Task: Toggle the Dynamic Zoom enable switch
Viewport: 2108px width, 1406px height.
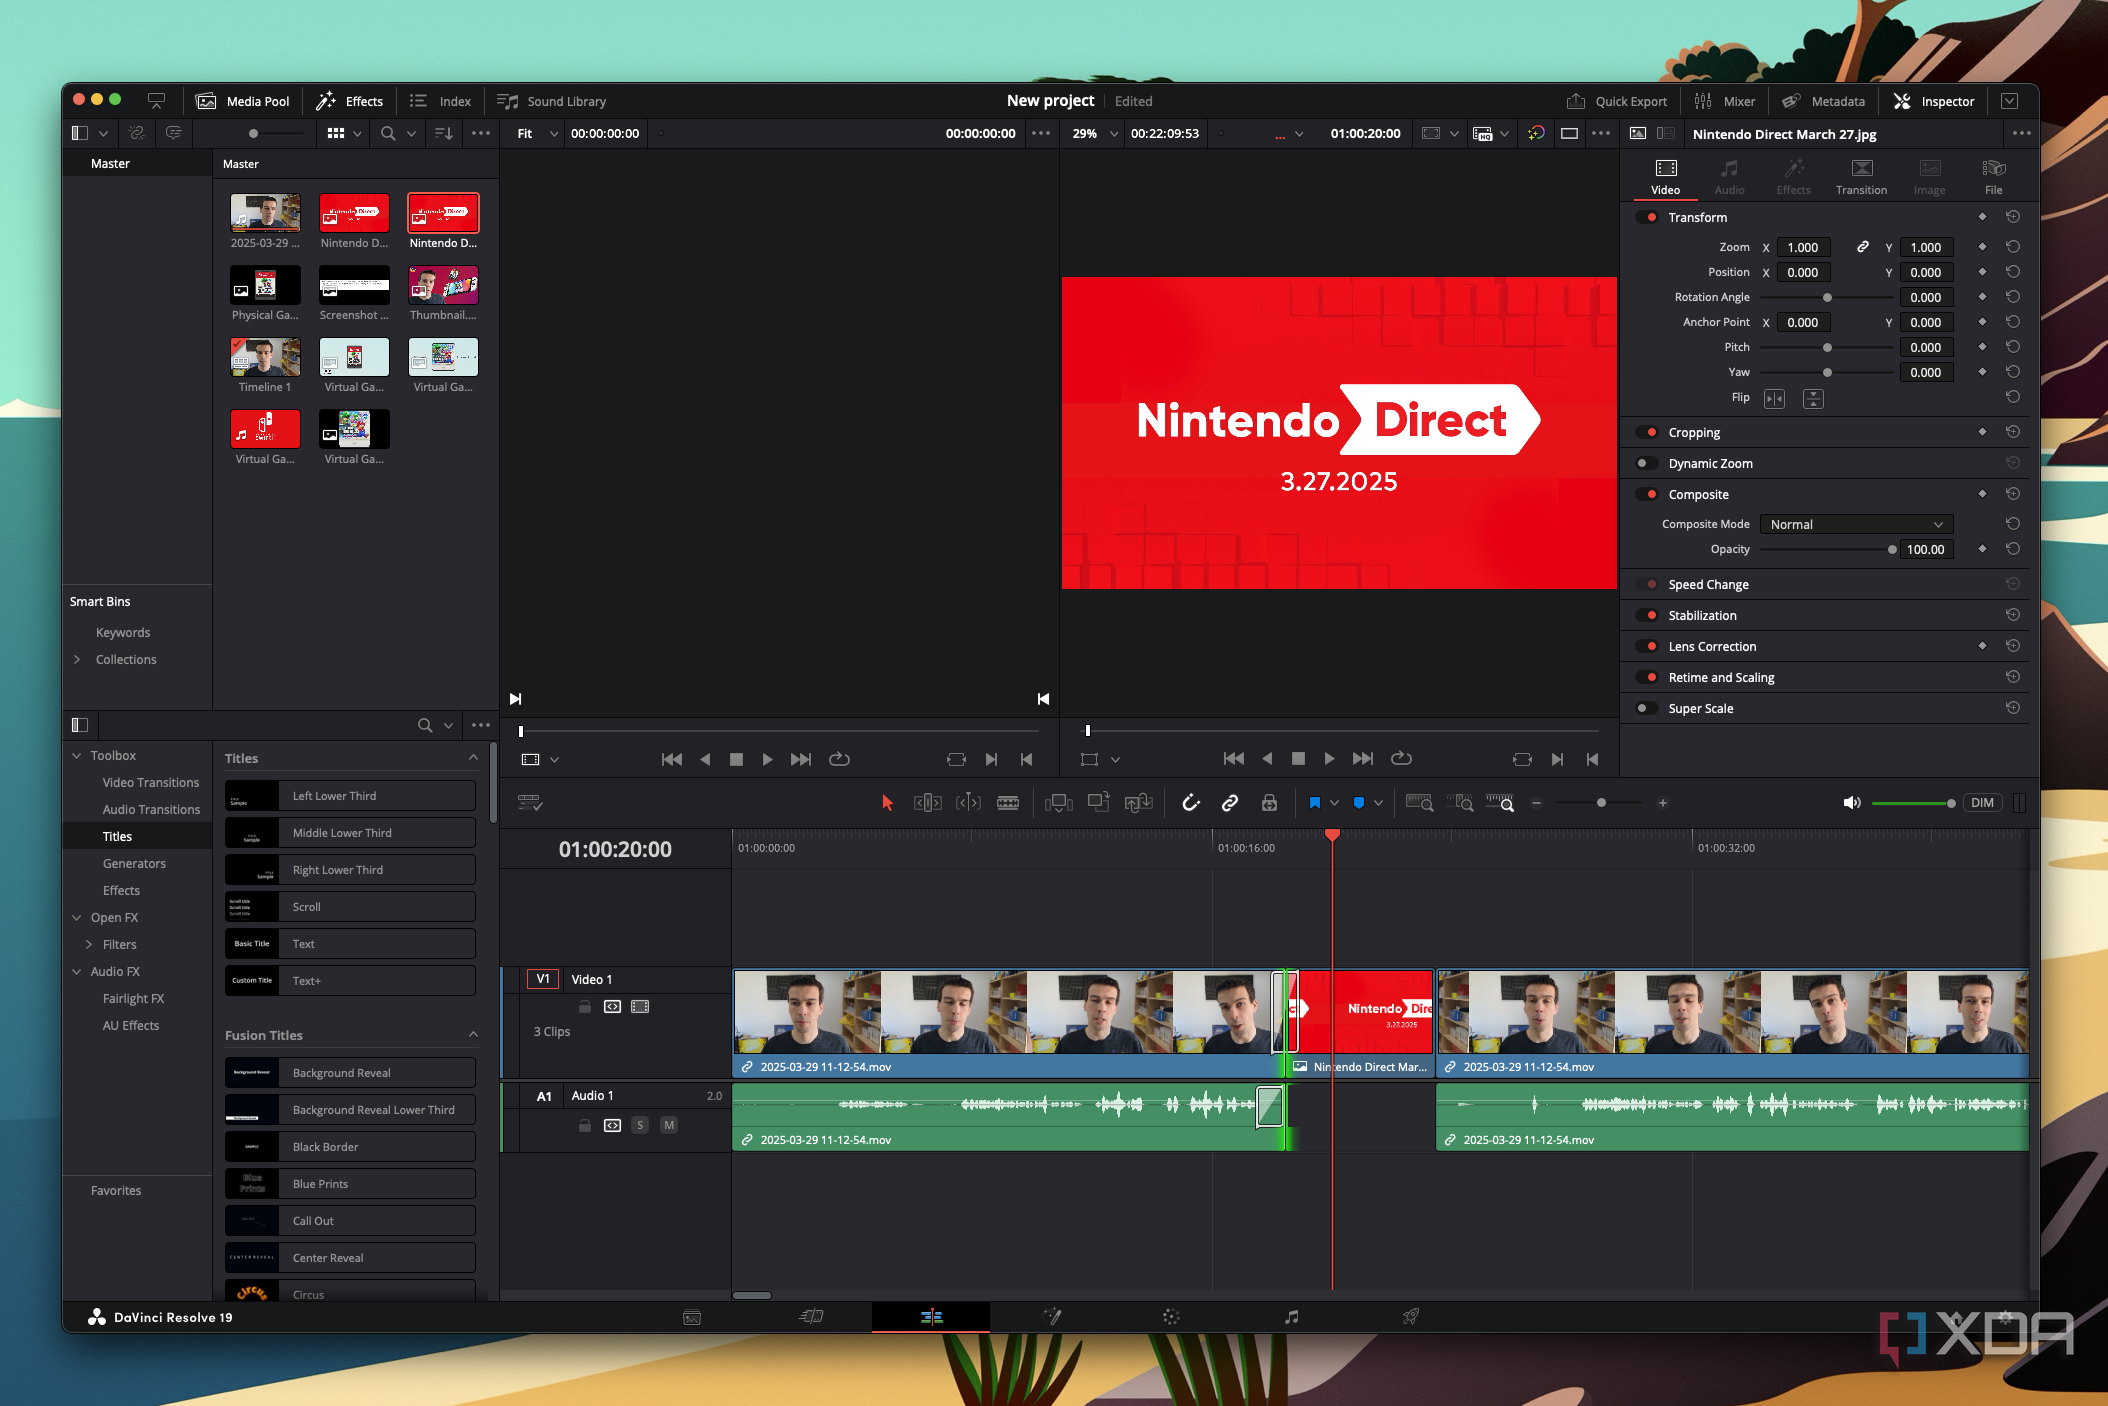Action: pyautogui.click(x=1645, y=463)
